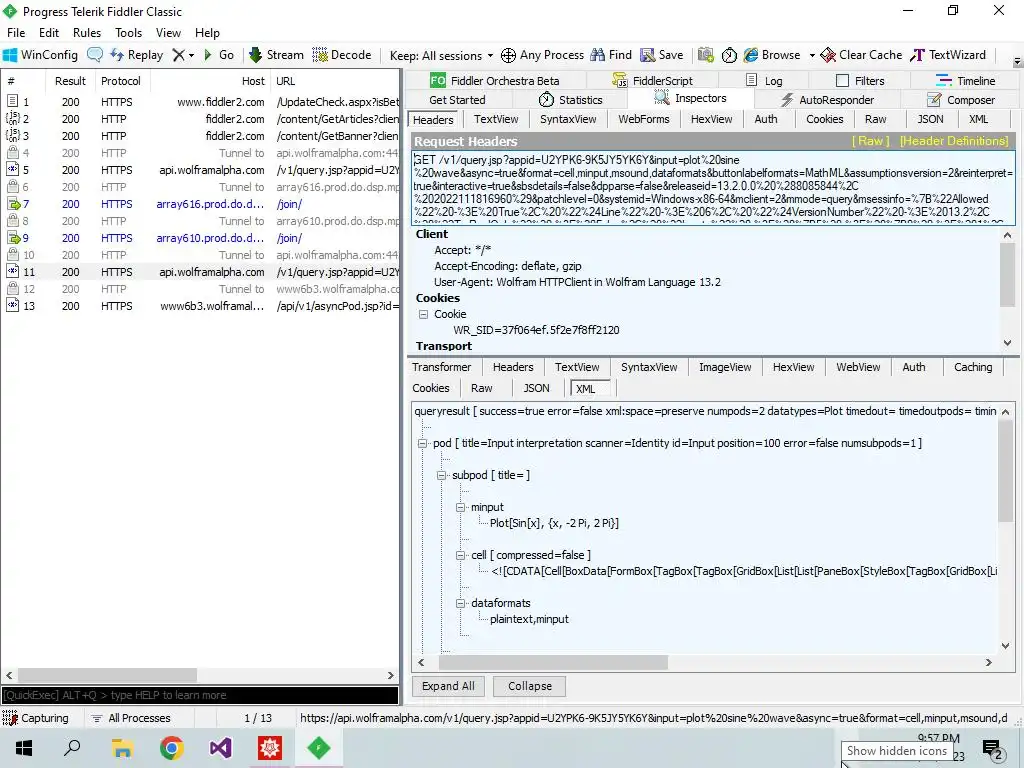Click the camera screenshot icon
Viewport: 1024px width, 768px height.
tap(705, 55)
